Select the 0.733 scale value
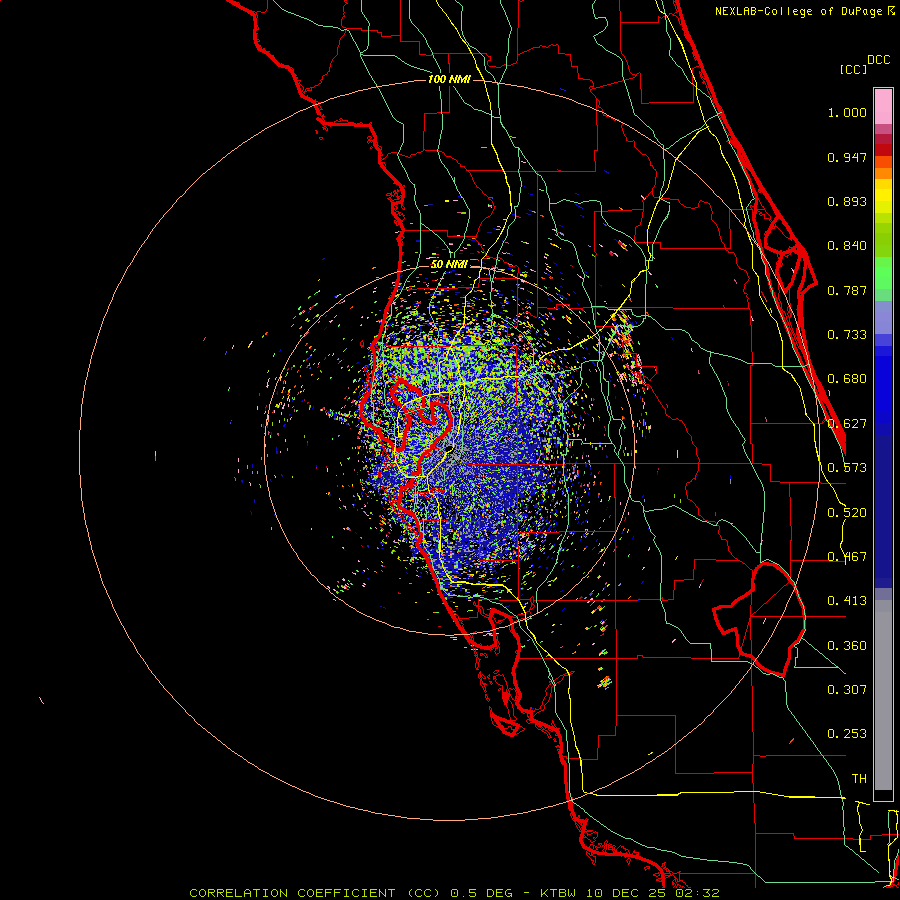 847,335
